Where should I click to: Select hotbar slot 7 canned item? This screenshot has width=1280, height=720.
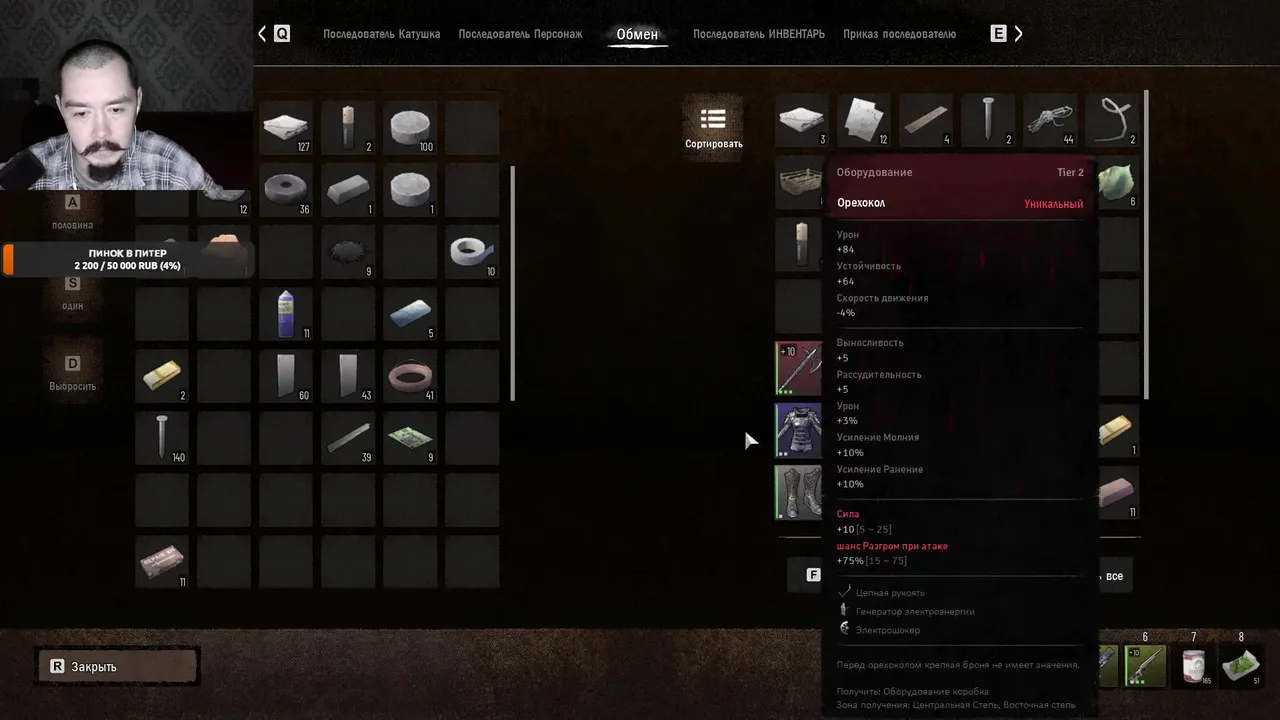pos(1193,666)
